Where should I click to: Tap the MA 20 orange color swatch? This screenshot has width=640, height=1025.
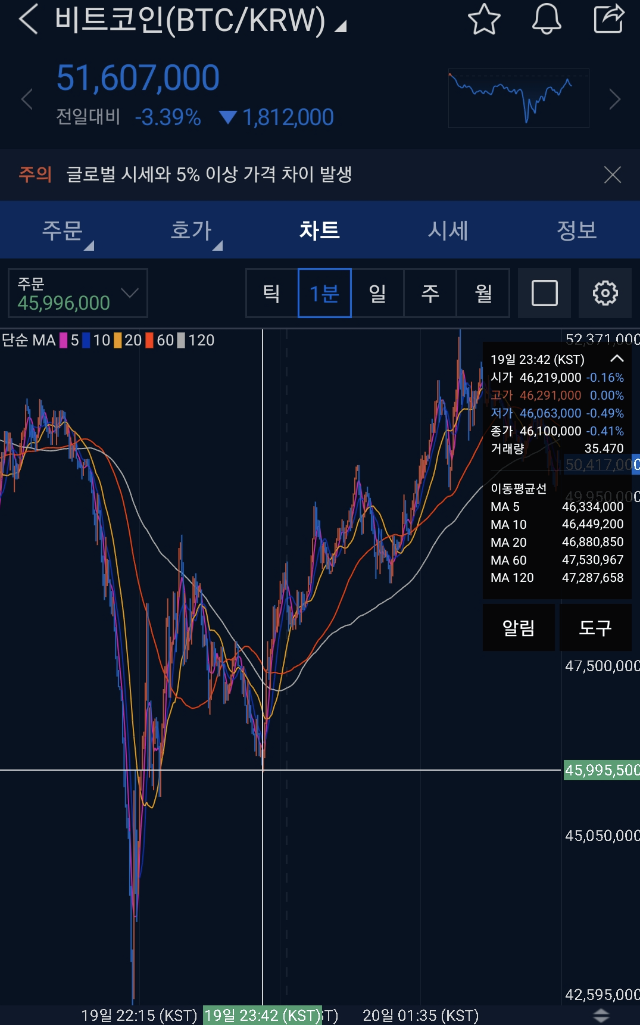(x=118, y=341)
